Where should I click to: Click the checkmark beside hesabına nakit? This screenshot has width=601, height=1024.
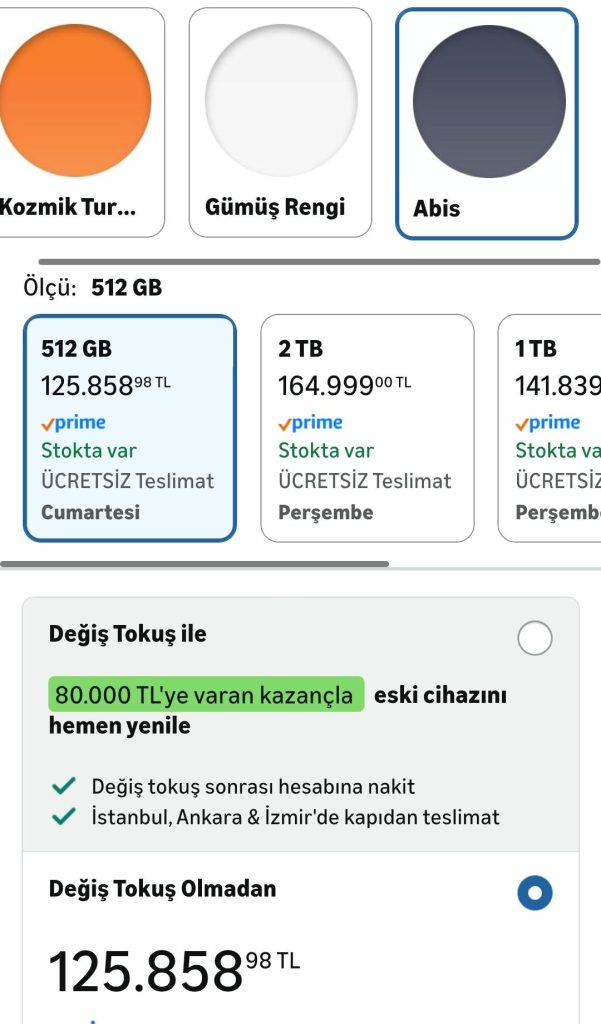pos(65,786)
